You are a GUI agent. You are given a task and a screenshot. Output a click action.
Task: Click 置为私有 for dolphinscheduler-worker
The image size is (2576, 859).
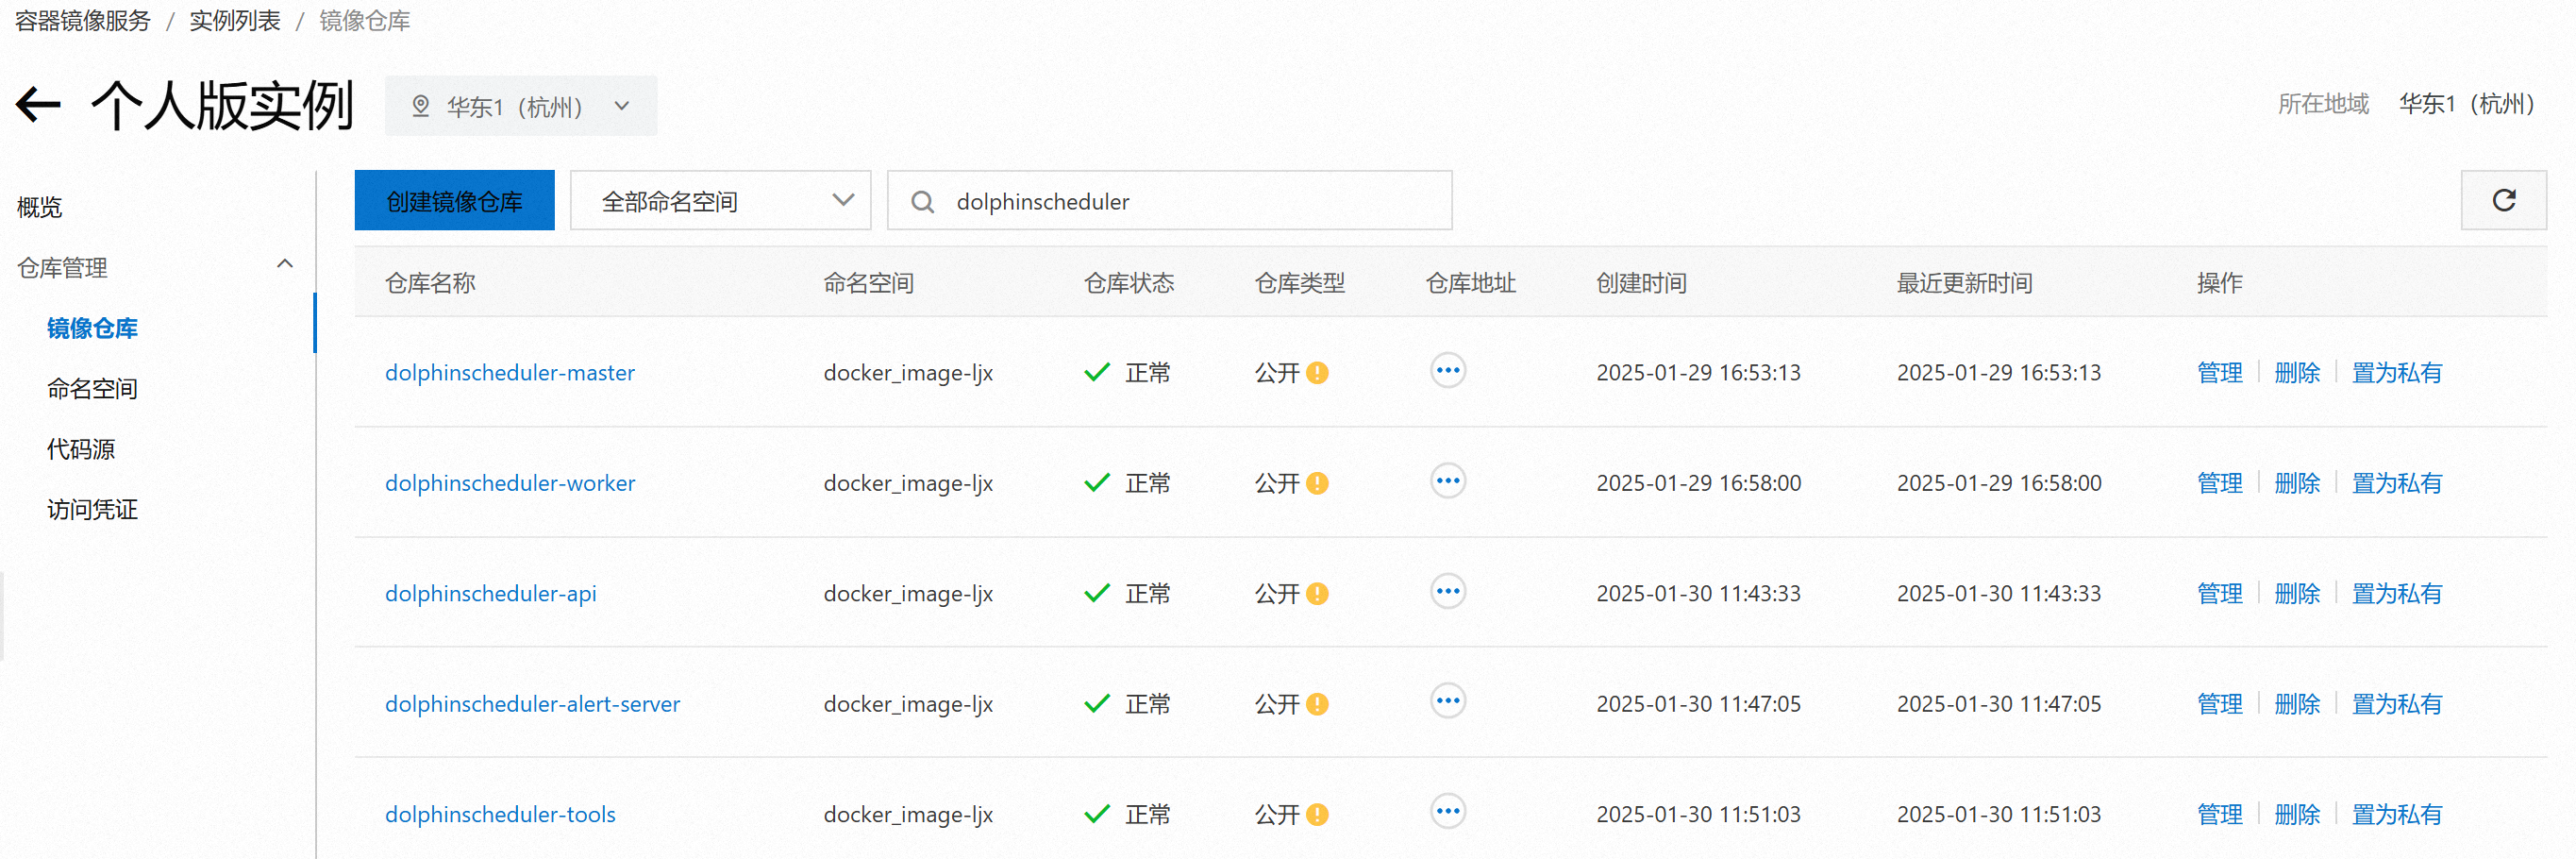point(2397,483)
